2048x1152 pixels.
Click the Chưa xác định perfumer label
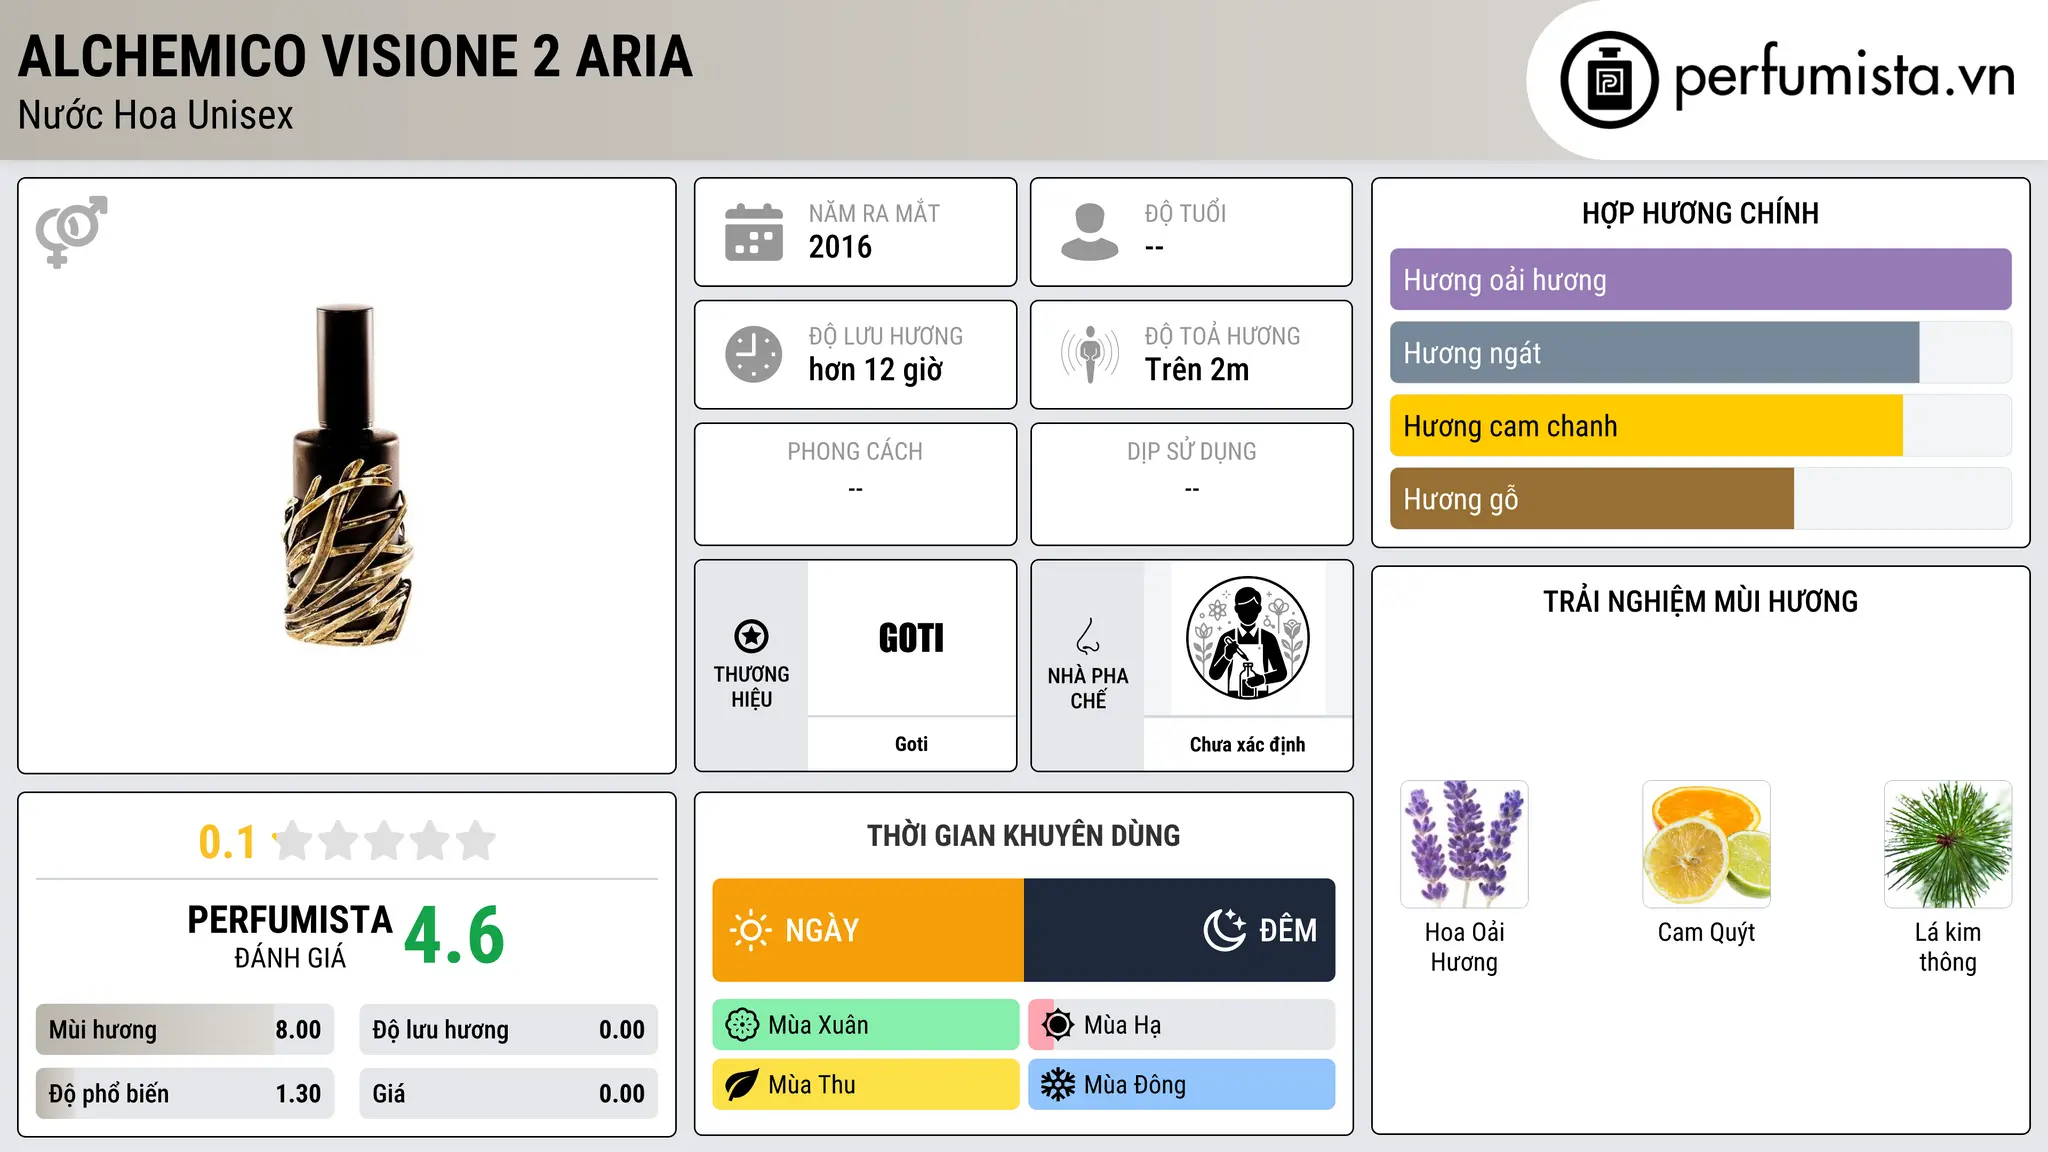pyautogui.click(x=1247, y=744)
